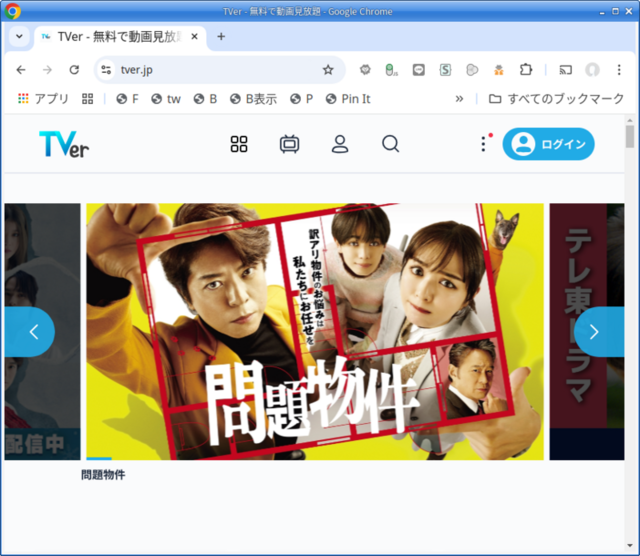This screenshot has height=556, width=640.
Task: Expand hidden bookmarks with the » chevron
Action: pos(459,99)
